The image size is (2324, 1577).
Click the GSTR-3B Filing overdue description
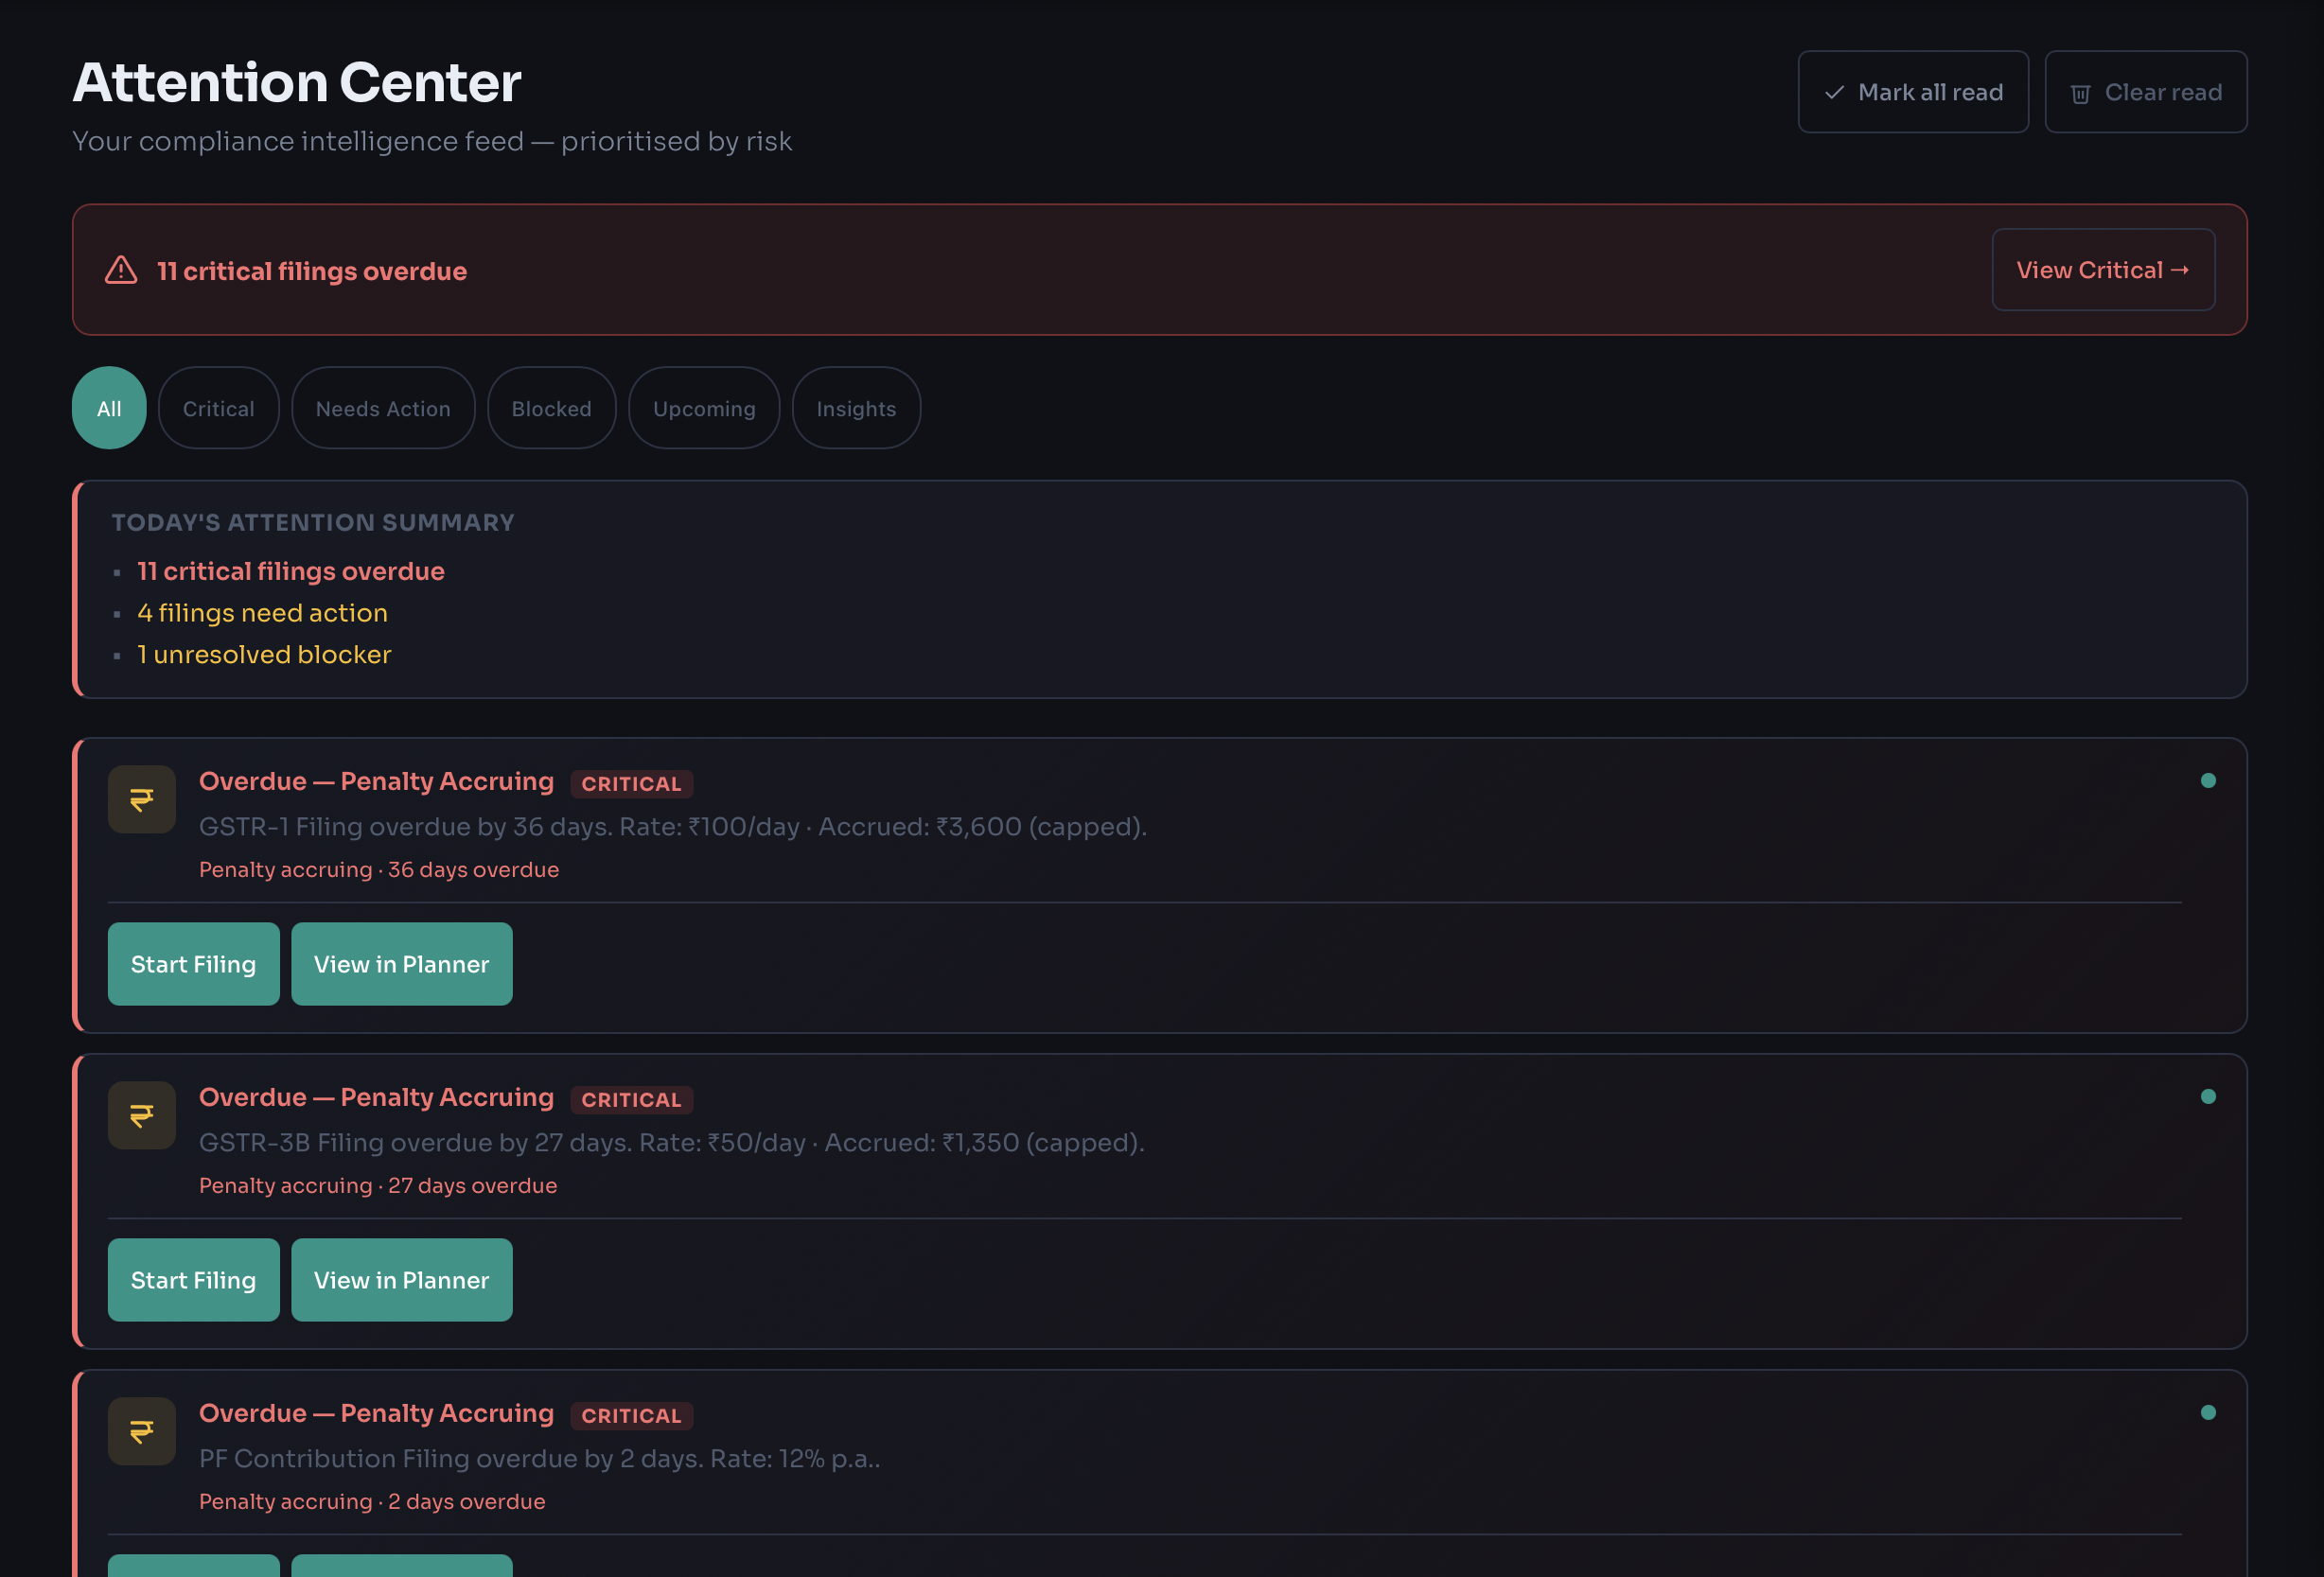click(672, 1143)
